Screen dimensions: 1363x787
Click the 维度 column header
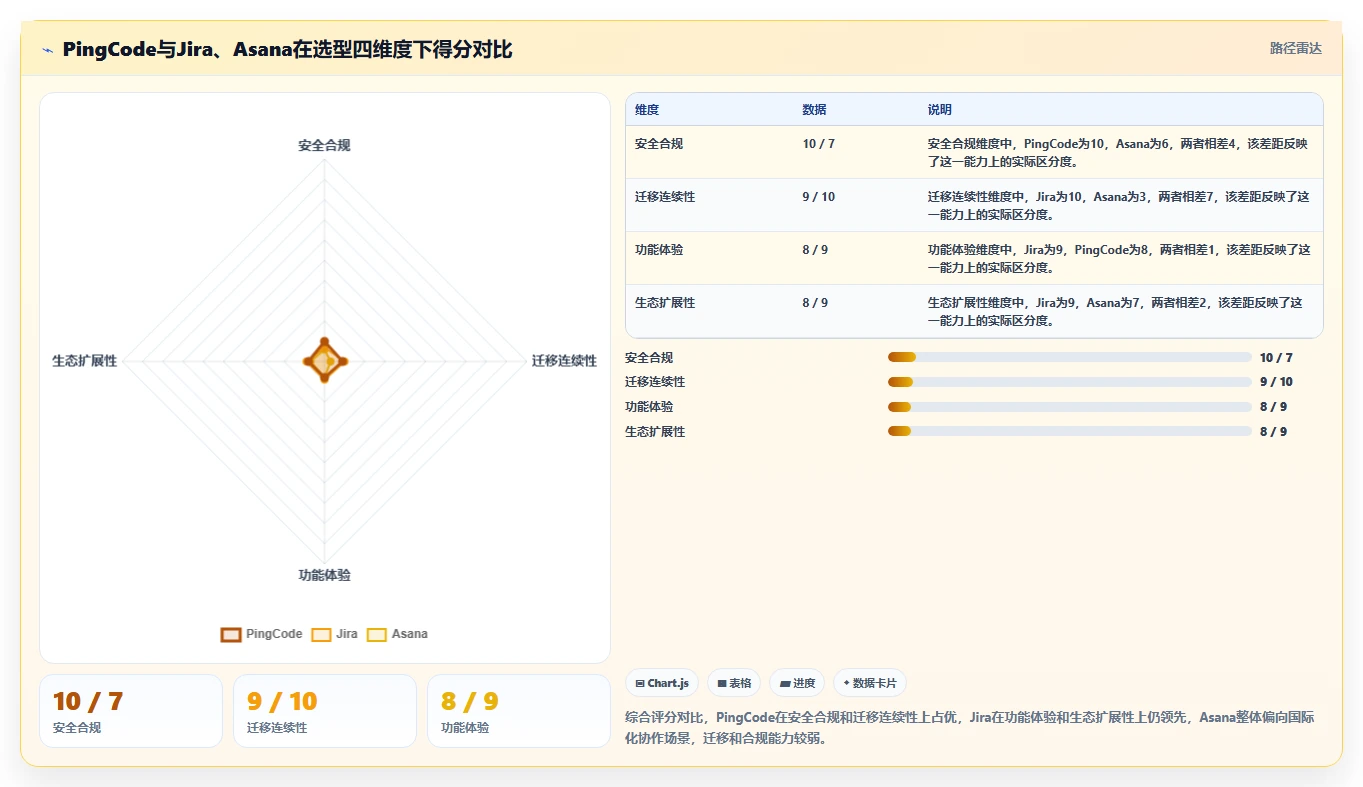(x=647, y=110)
